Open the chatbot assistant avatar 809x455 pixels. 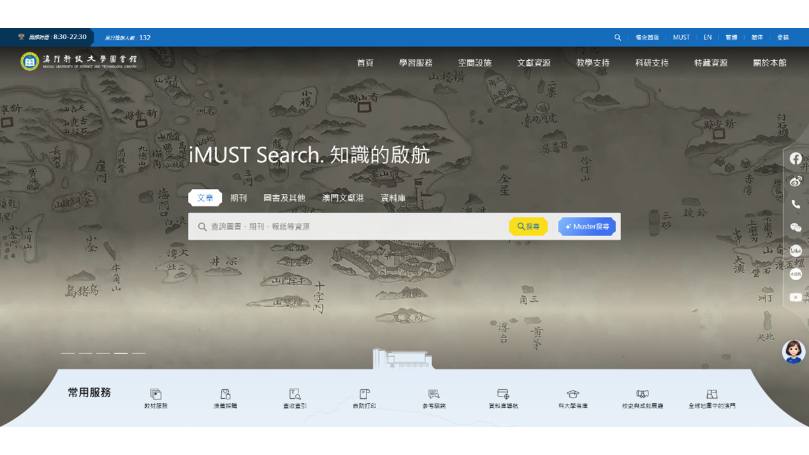tap(793, 351)
